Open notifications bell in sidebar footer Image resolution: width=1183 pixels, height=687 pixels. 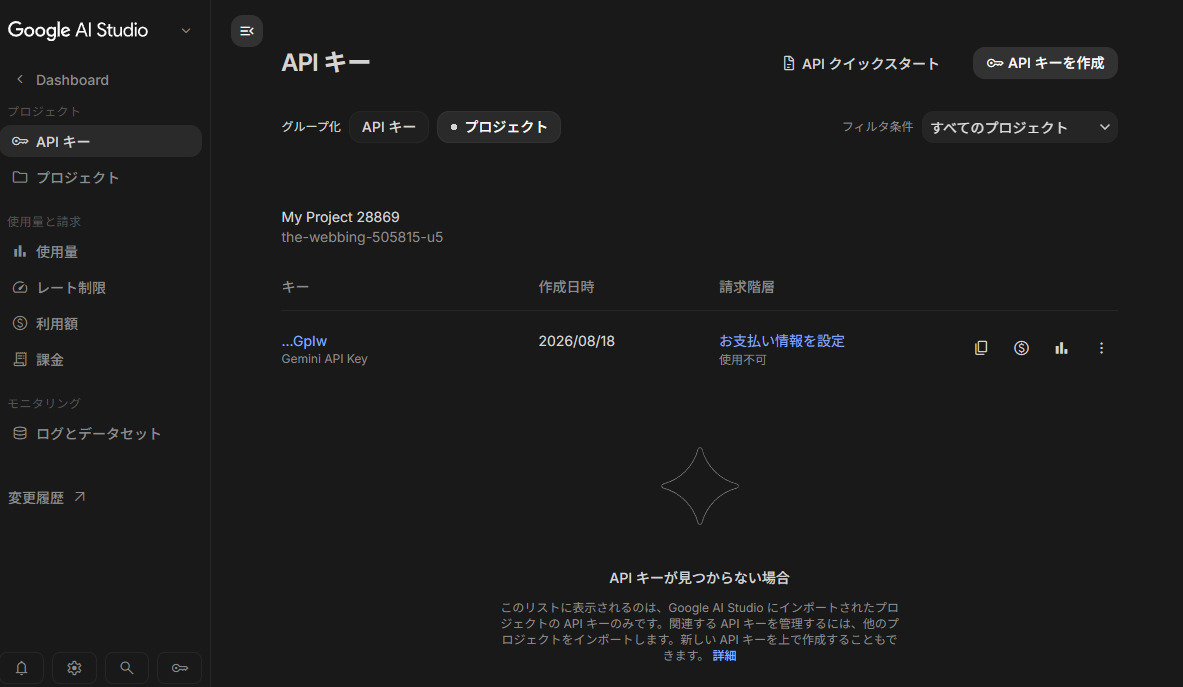(x=21, y=667)
